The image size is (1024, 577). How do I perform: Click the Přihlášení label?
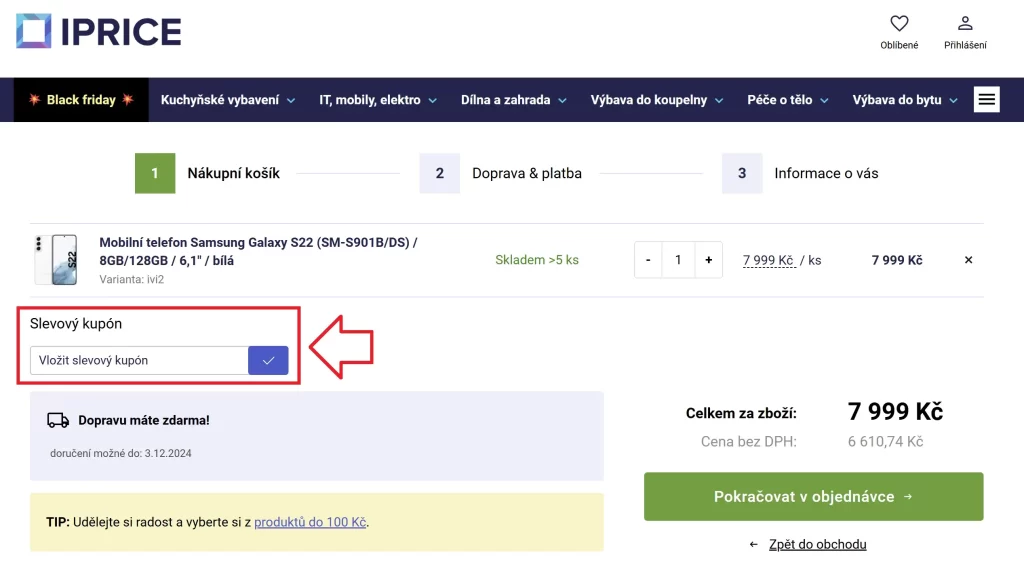pos(965,45)
